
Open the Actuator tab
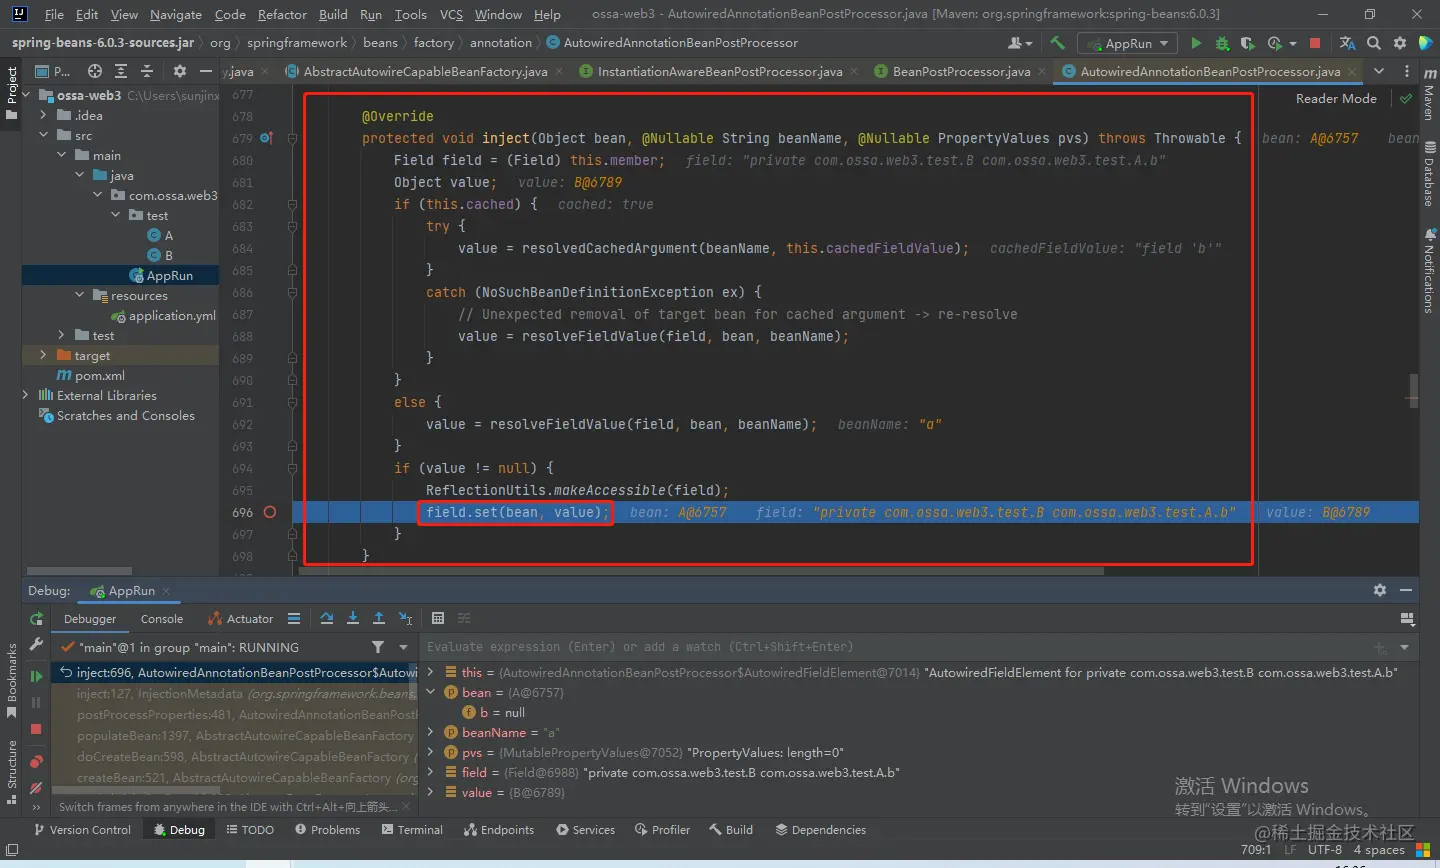pos(240,619)
